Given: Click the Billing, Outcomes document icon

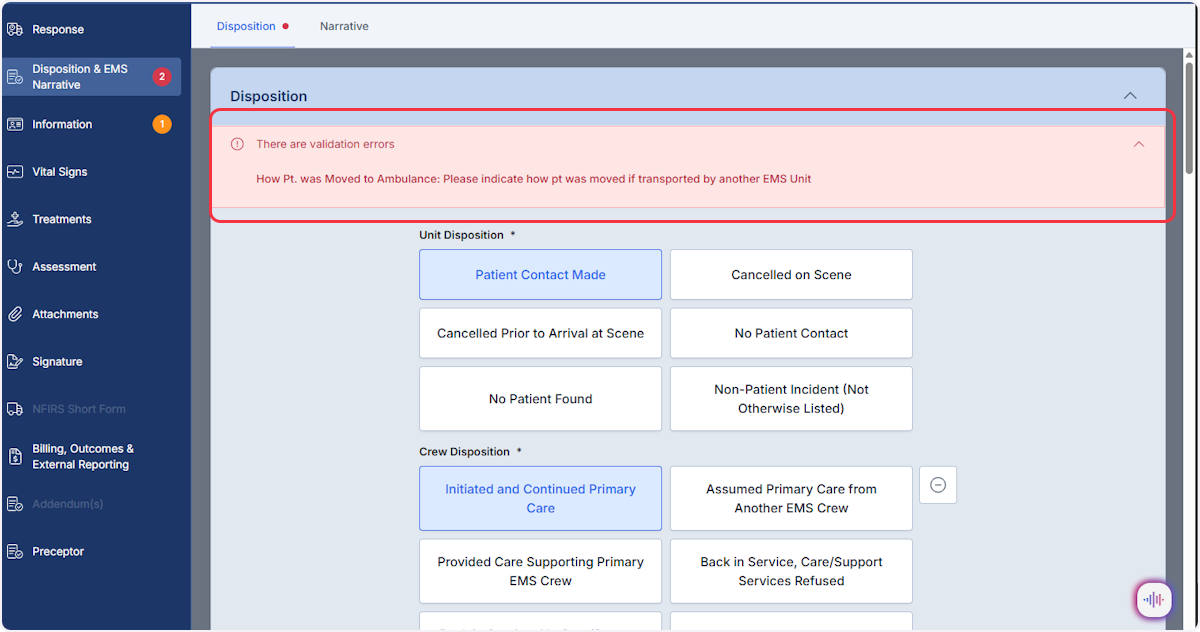Looking at the screenshot, I should [x=15, y=457].
